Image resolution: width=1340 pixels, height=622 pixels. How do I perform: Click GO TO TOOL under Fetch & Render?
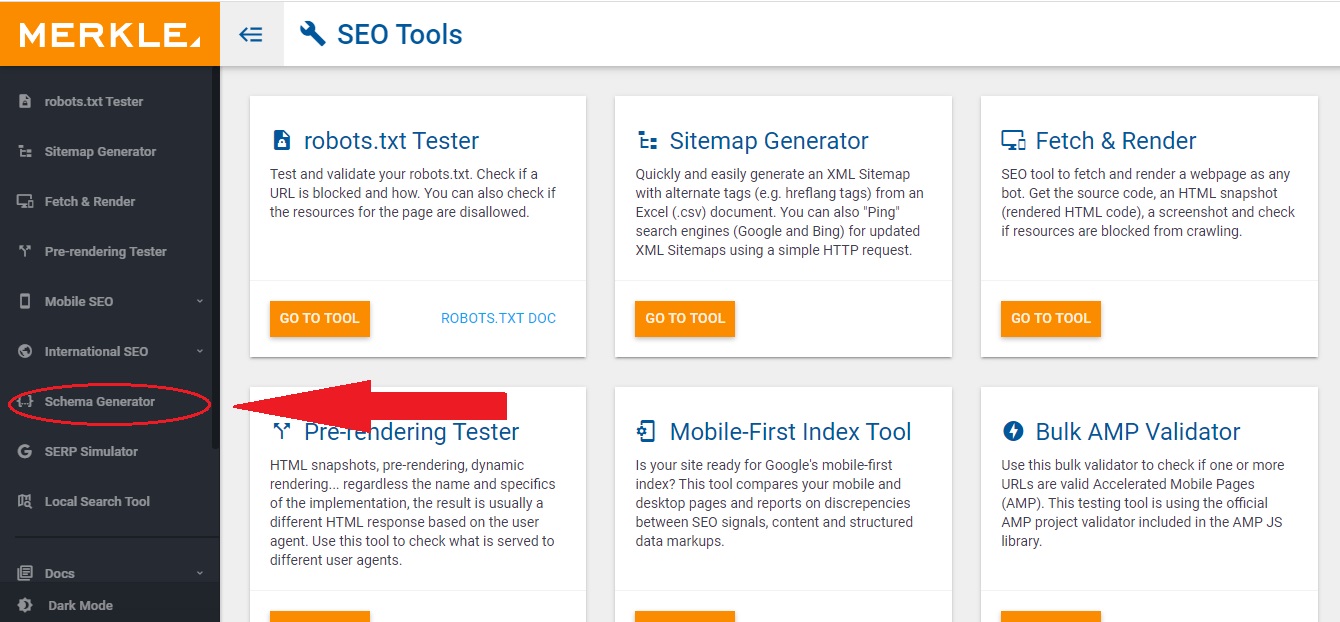click(x=1051, y=318)
